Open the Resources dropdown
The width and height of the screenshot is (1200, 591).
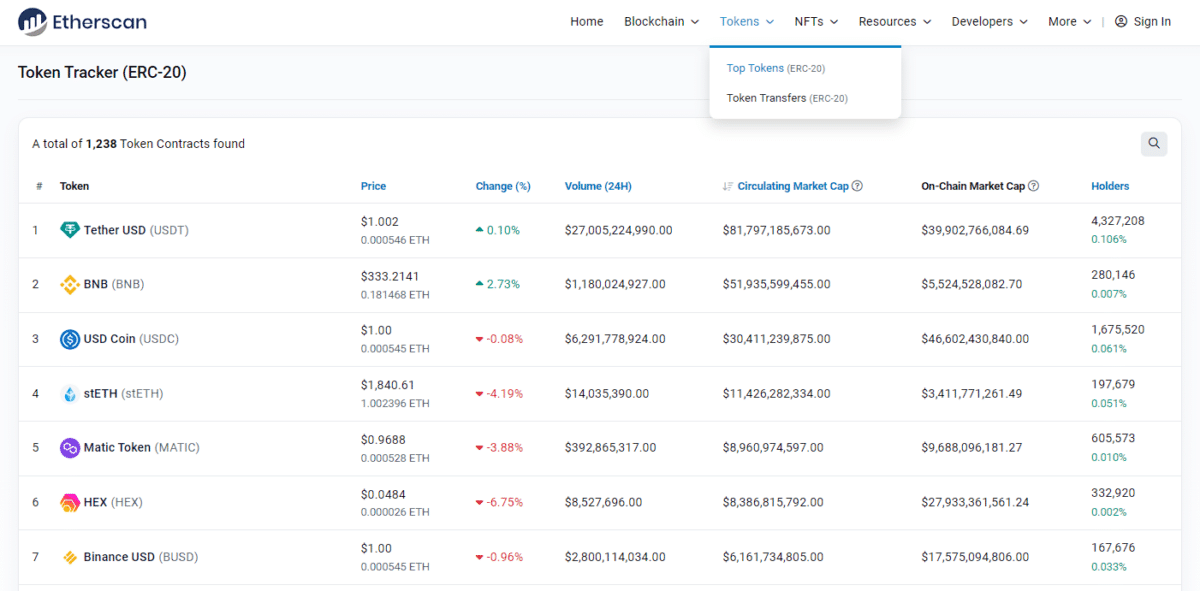(894, 21)
